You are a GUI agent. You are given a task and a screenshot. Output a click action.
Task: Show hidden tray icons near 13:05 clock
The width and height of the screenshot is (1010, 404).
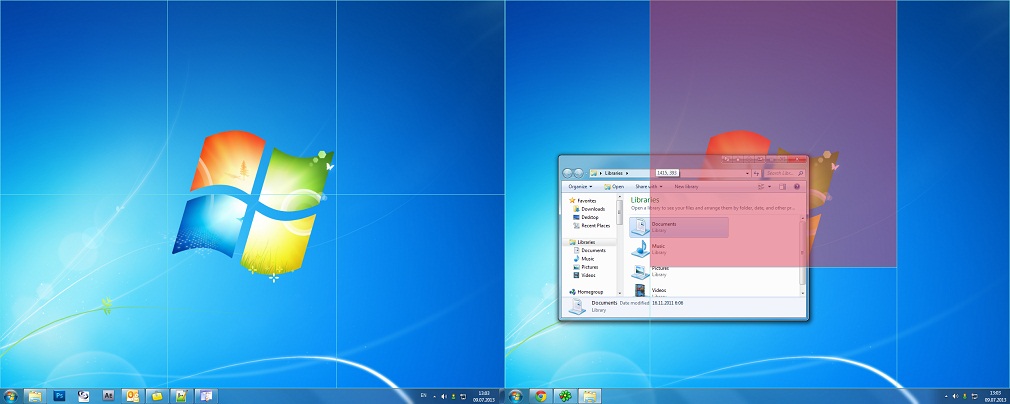click(x=948, y=396)
